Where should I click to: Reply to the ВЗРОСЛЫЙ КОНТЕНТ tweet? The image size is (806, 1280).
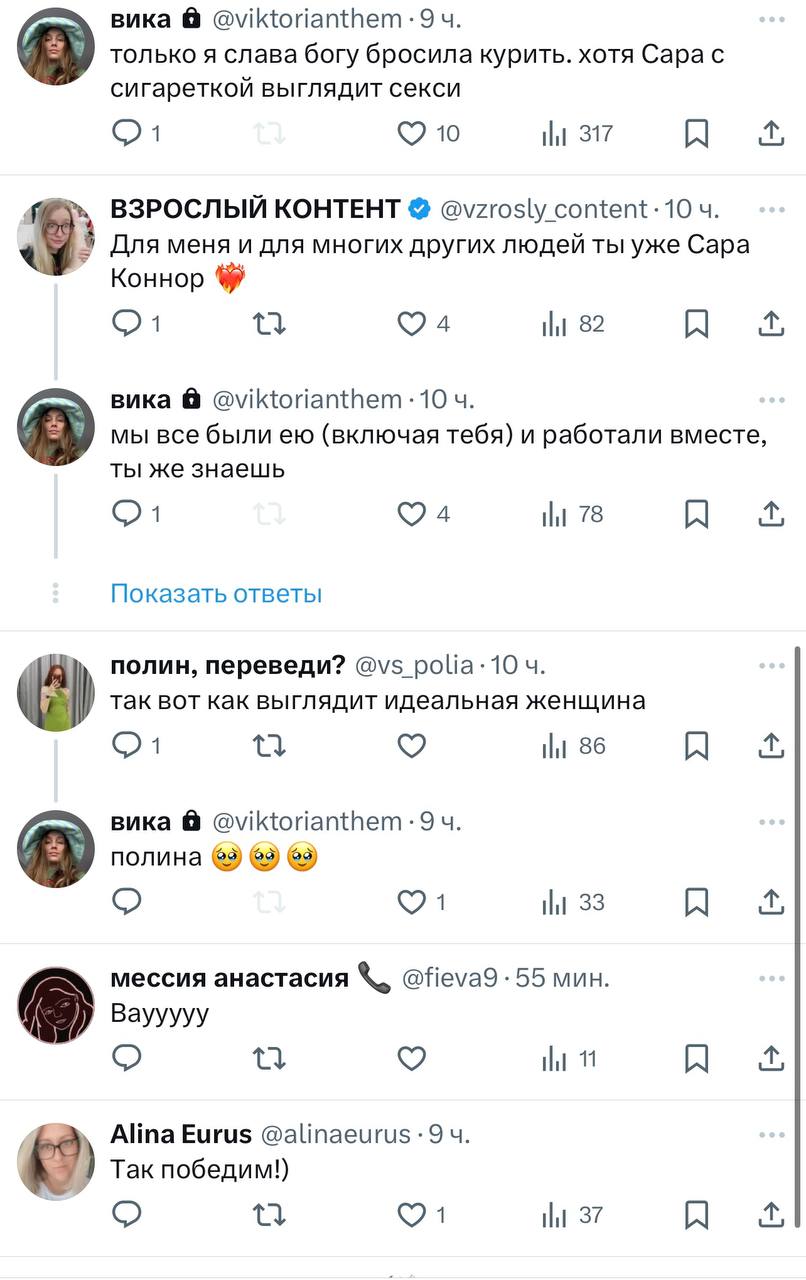pyautogui.click(x=127, y=324)
